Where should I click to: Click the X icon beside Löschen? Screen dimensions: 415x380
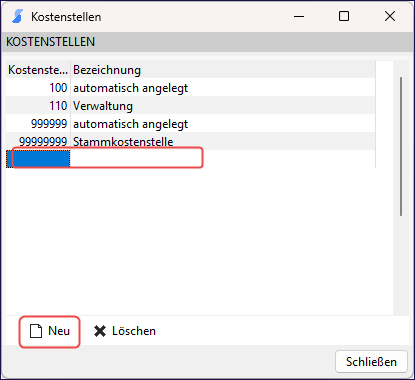(x=100, y=331)
